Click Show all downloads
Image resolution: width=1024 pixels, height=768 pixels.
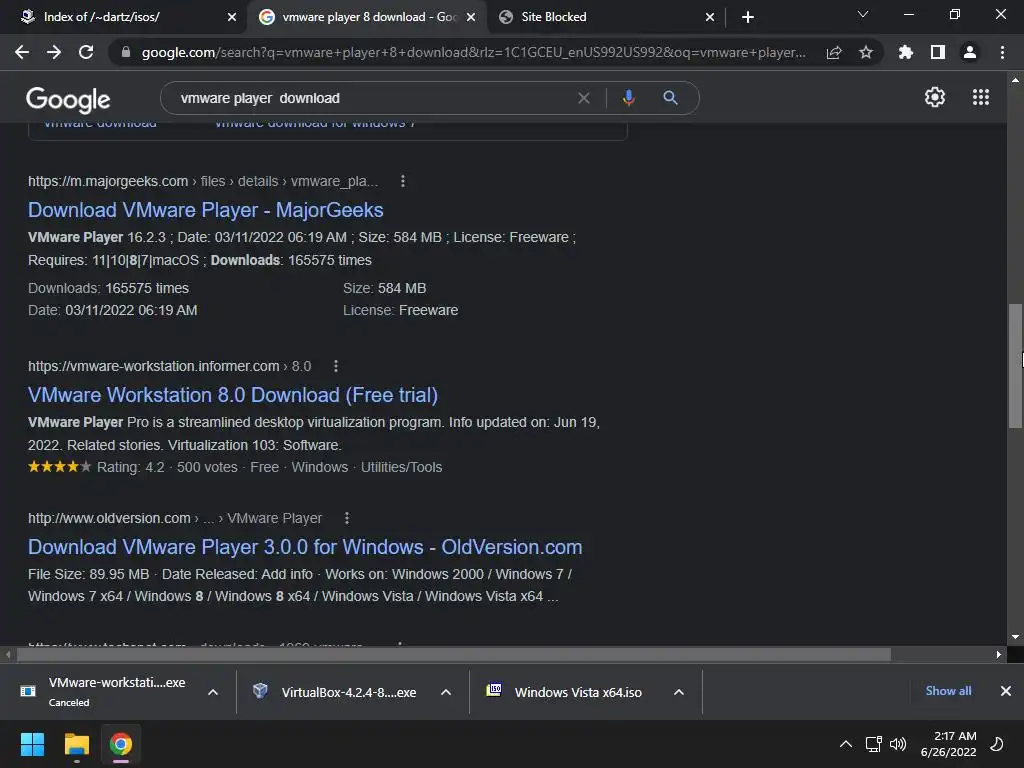coord(948,691)
